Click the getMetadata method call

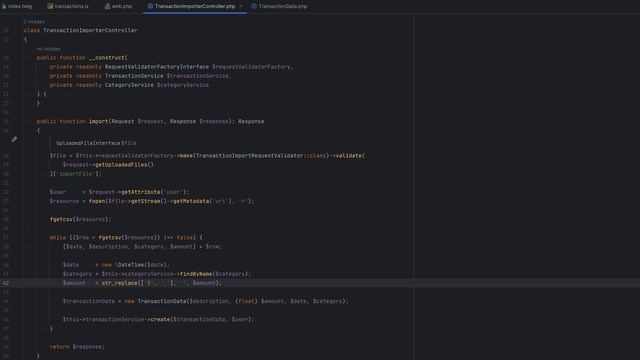(191, 201)
